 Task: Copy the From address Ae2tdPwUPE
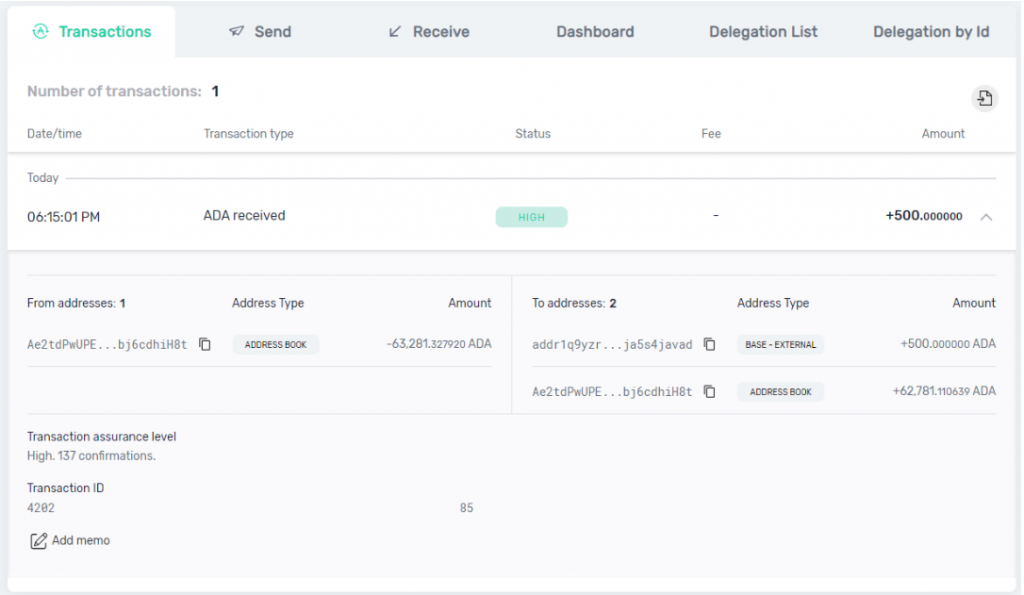tap(205, 344)
